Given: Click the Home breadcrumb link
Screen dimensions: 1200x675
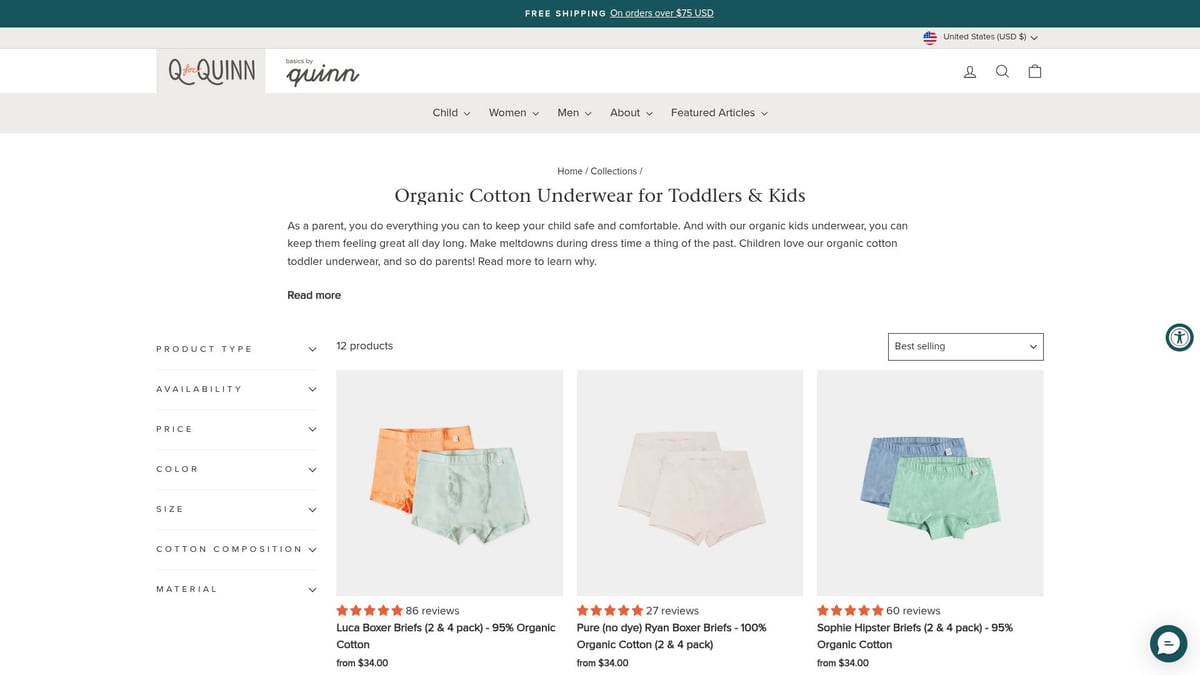Looking at the screenshot, I should click(x=570, y=171).
